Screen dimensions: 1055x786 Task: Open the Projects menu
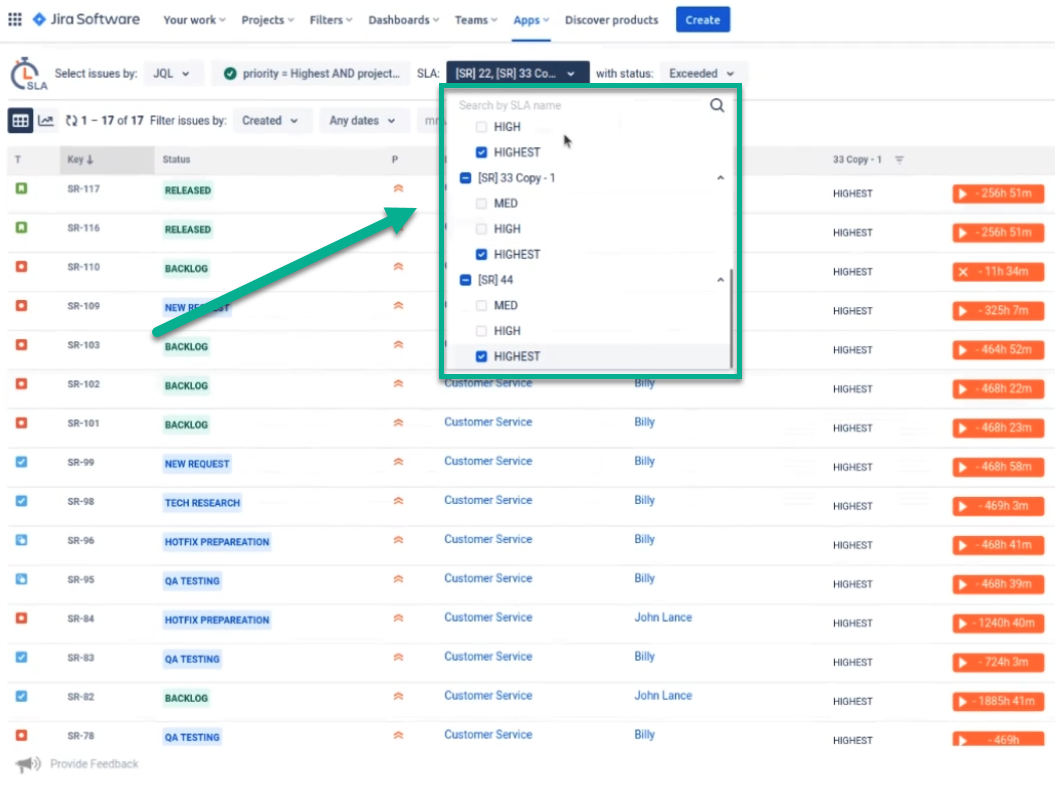tap(267, 20)
